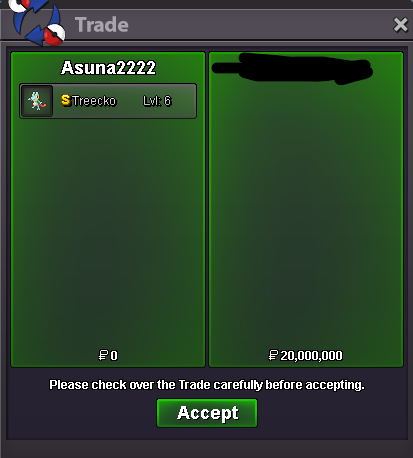This screenshot has height=458, width=413.
Task: Click the gold shiny S icon
Action: 66,100
